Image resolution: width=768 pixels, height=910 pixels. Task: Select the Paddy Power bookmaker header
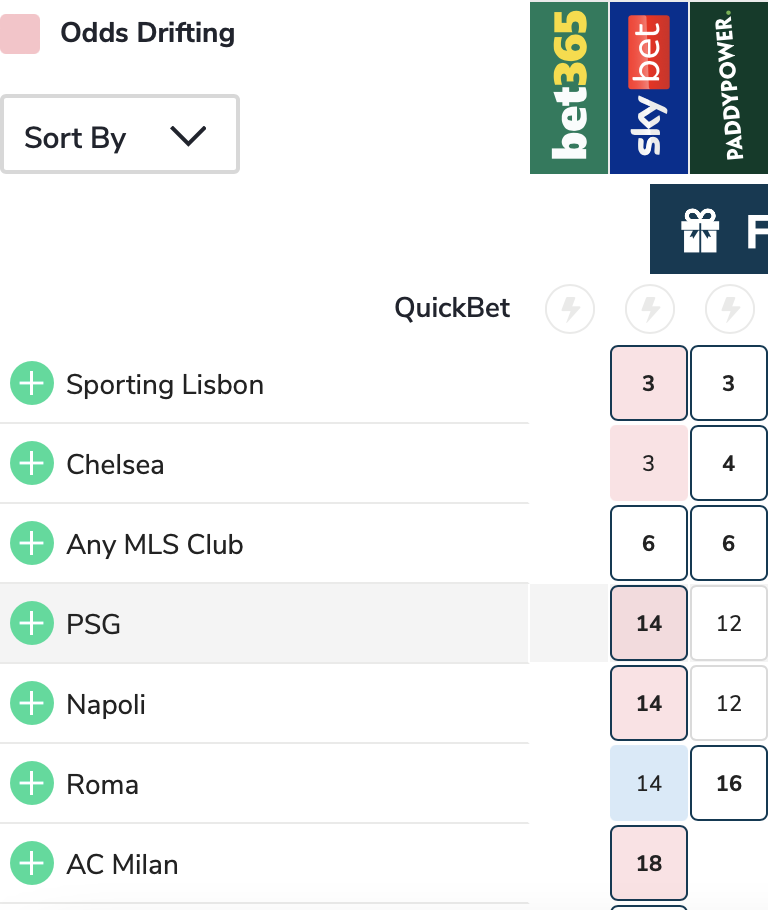(x=729, y=88)
